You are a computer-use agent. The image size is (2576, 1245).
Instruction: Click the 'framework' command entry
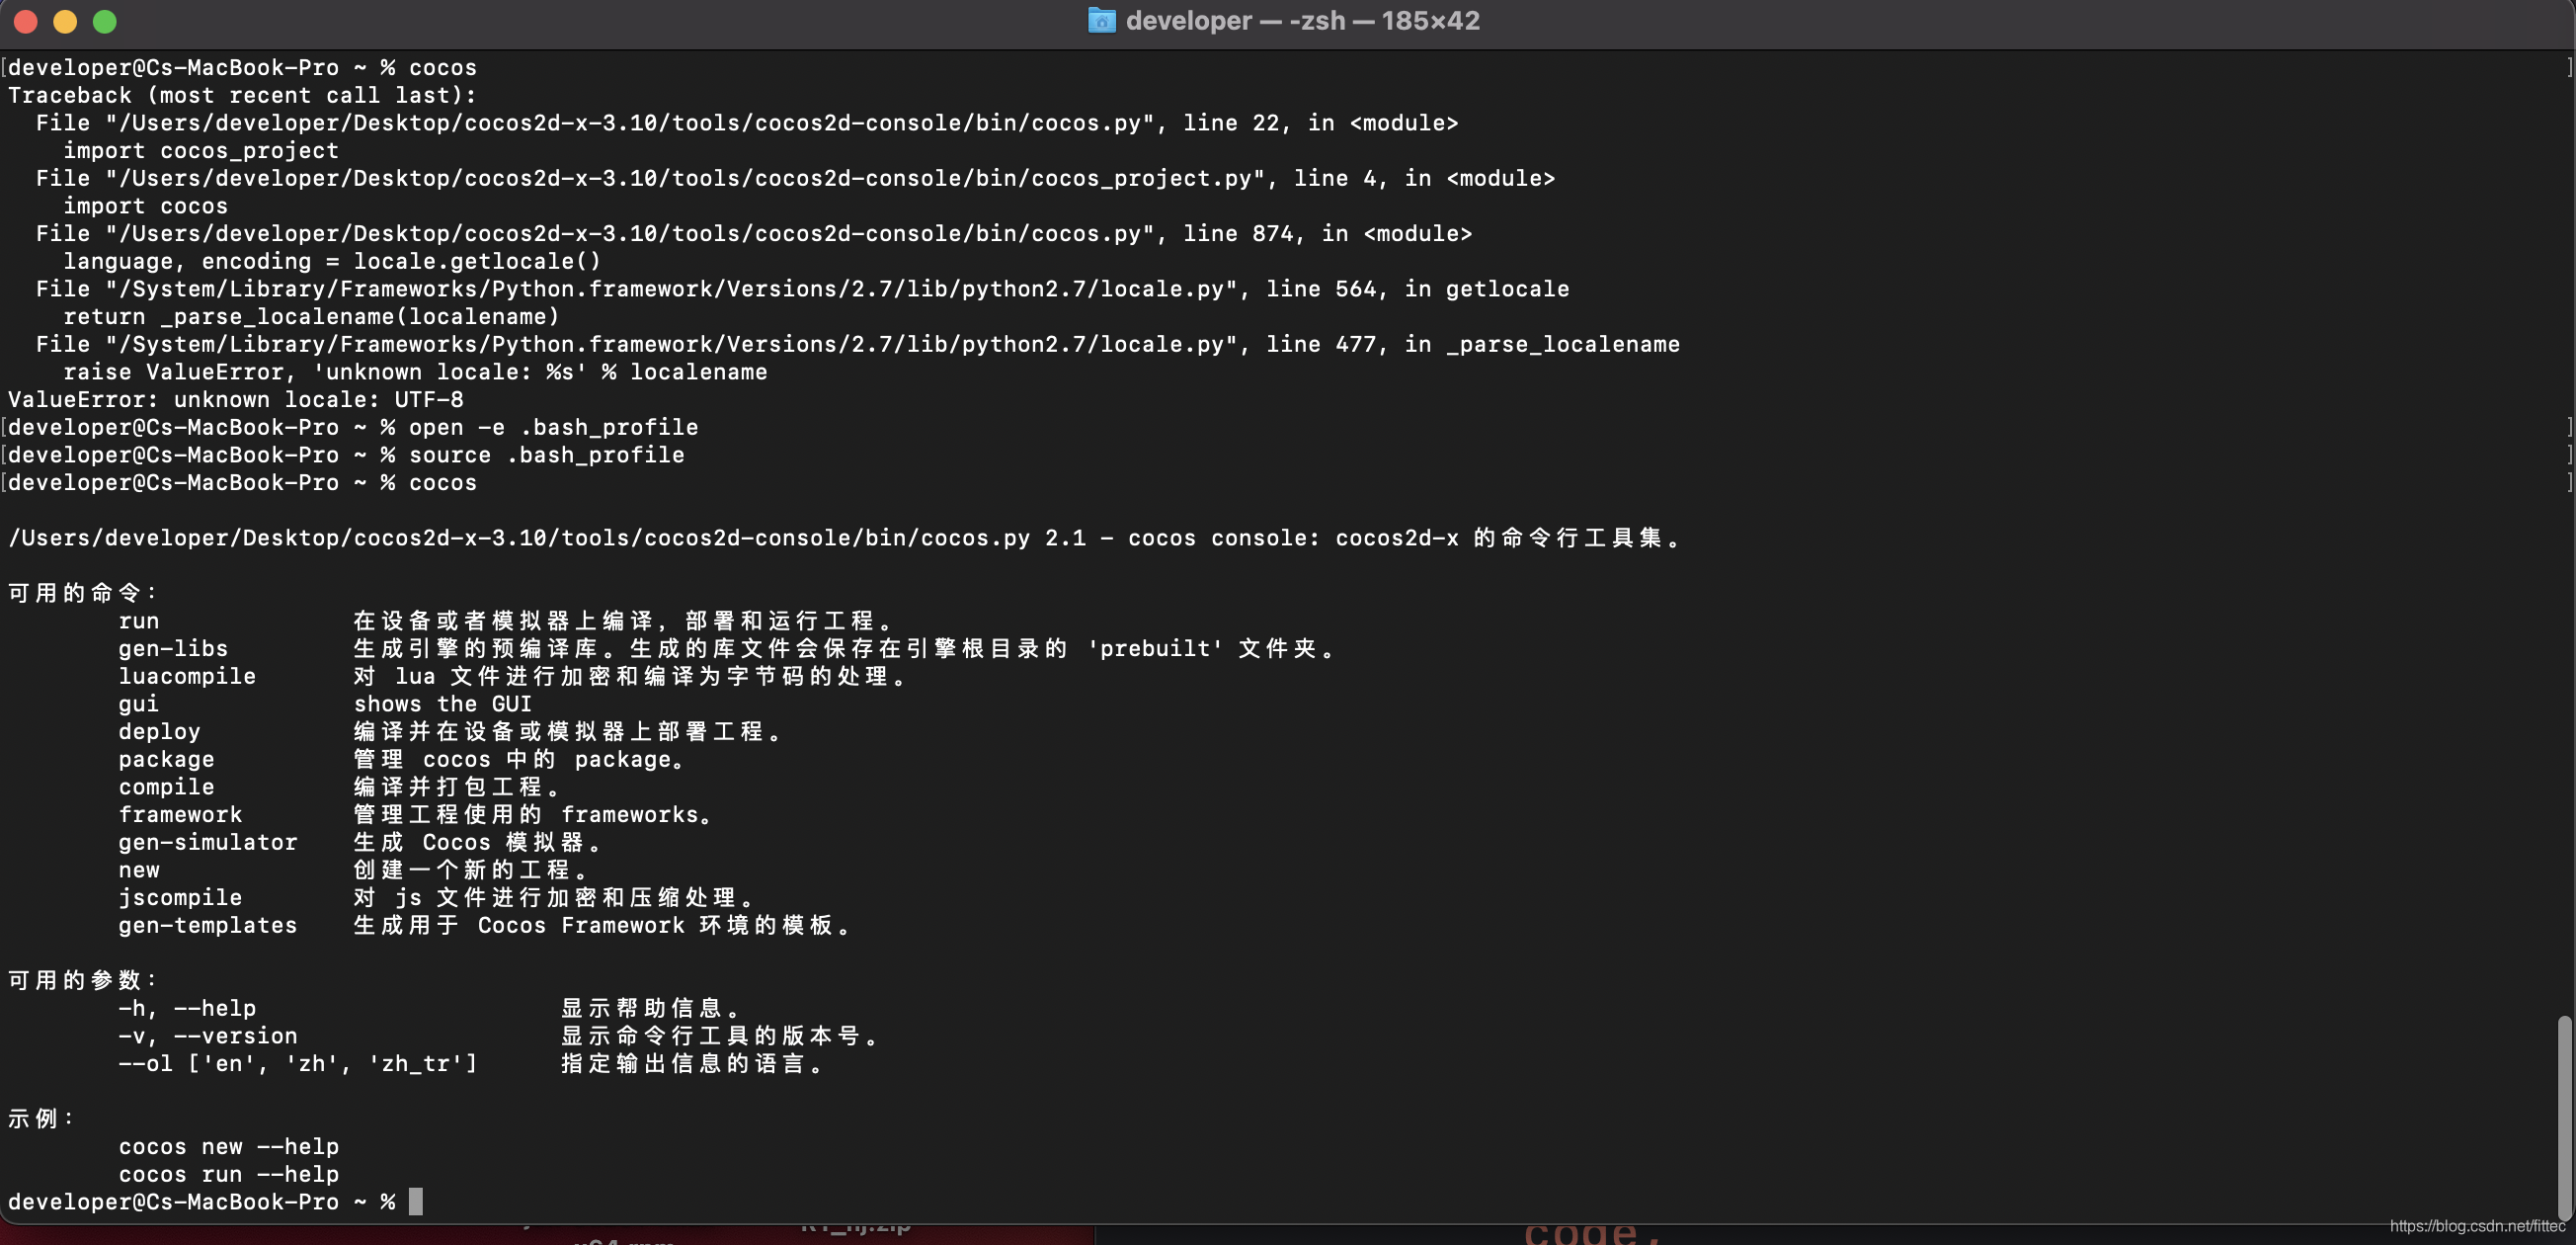pos(180,815)
